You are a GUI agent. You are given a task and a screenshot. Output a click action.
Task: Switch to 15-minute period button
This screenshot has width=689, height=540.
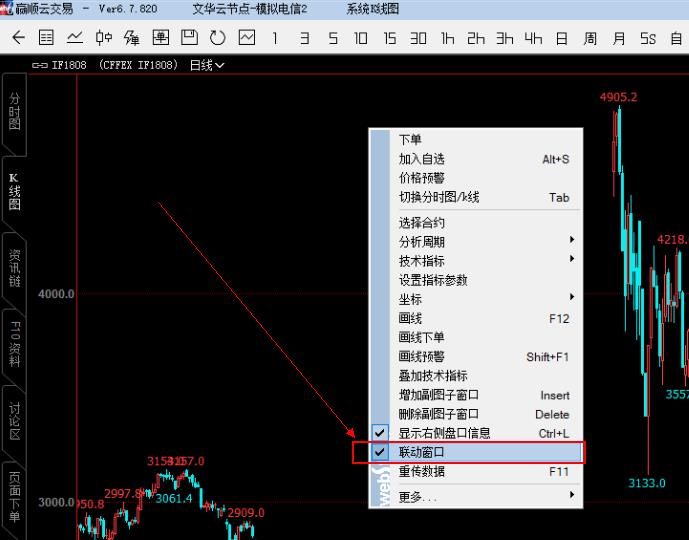point(390,38)
